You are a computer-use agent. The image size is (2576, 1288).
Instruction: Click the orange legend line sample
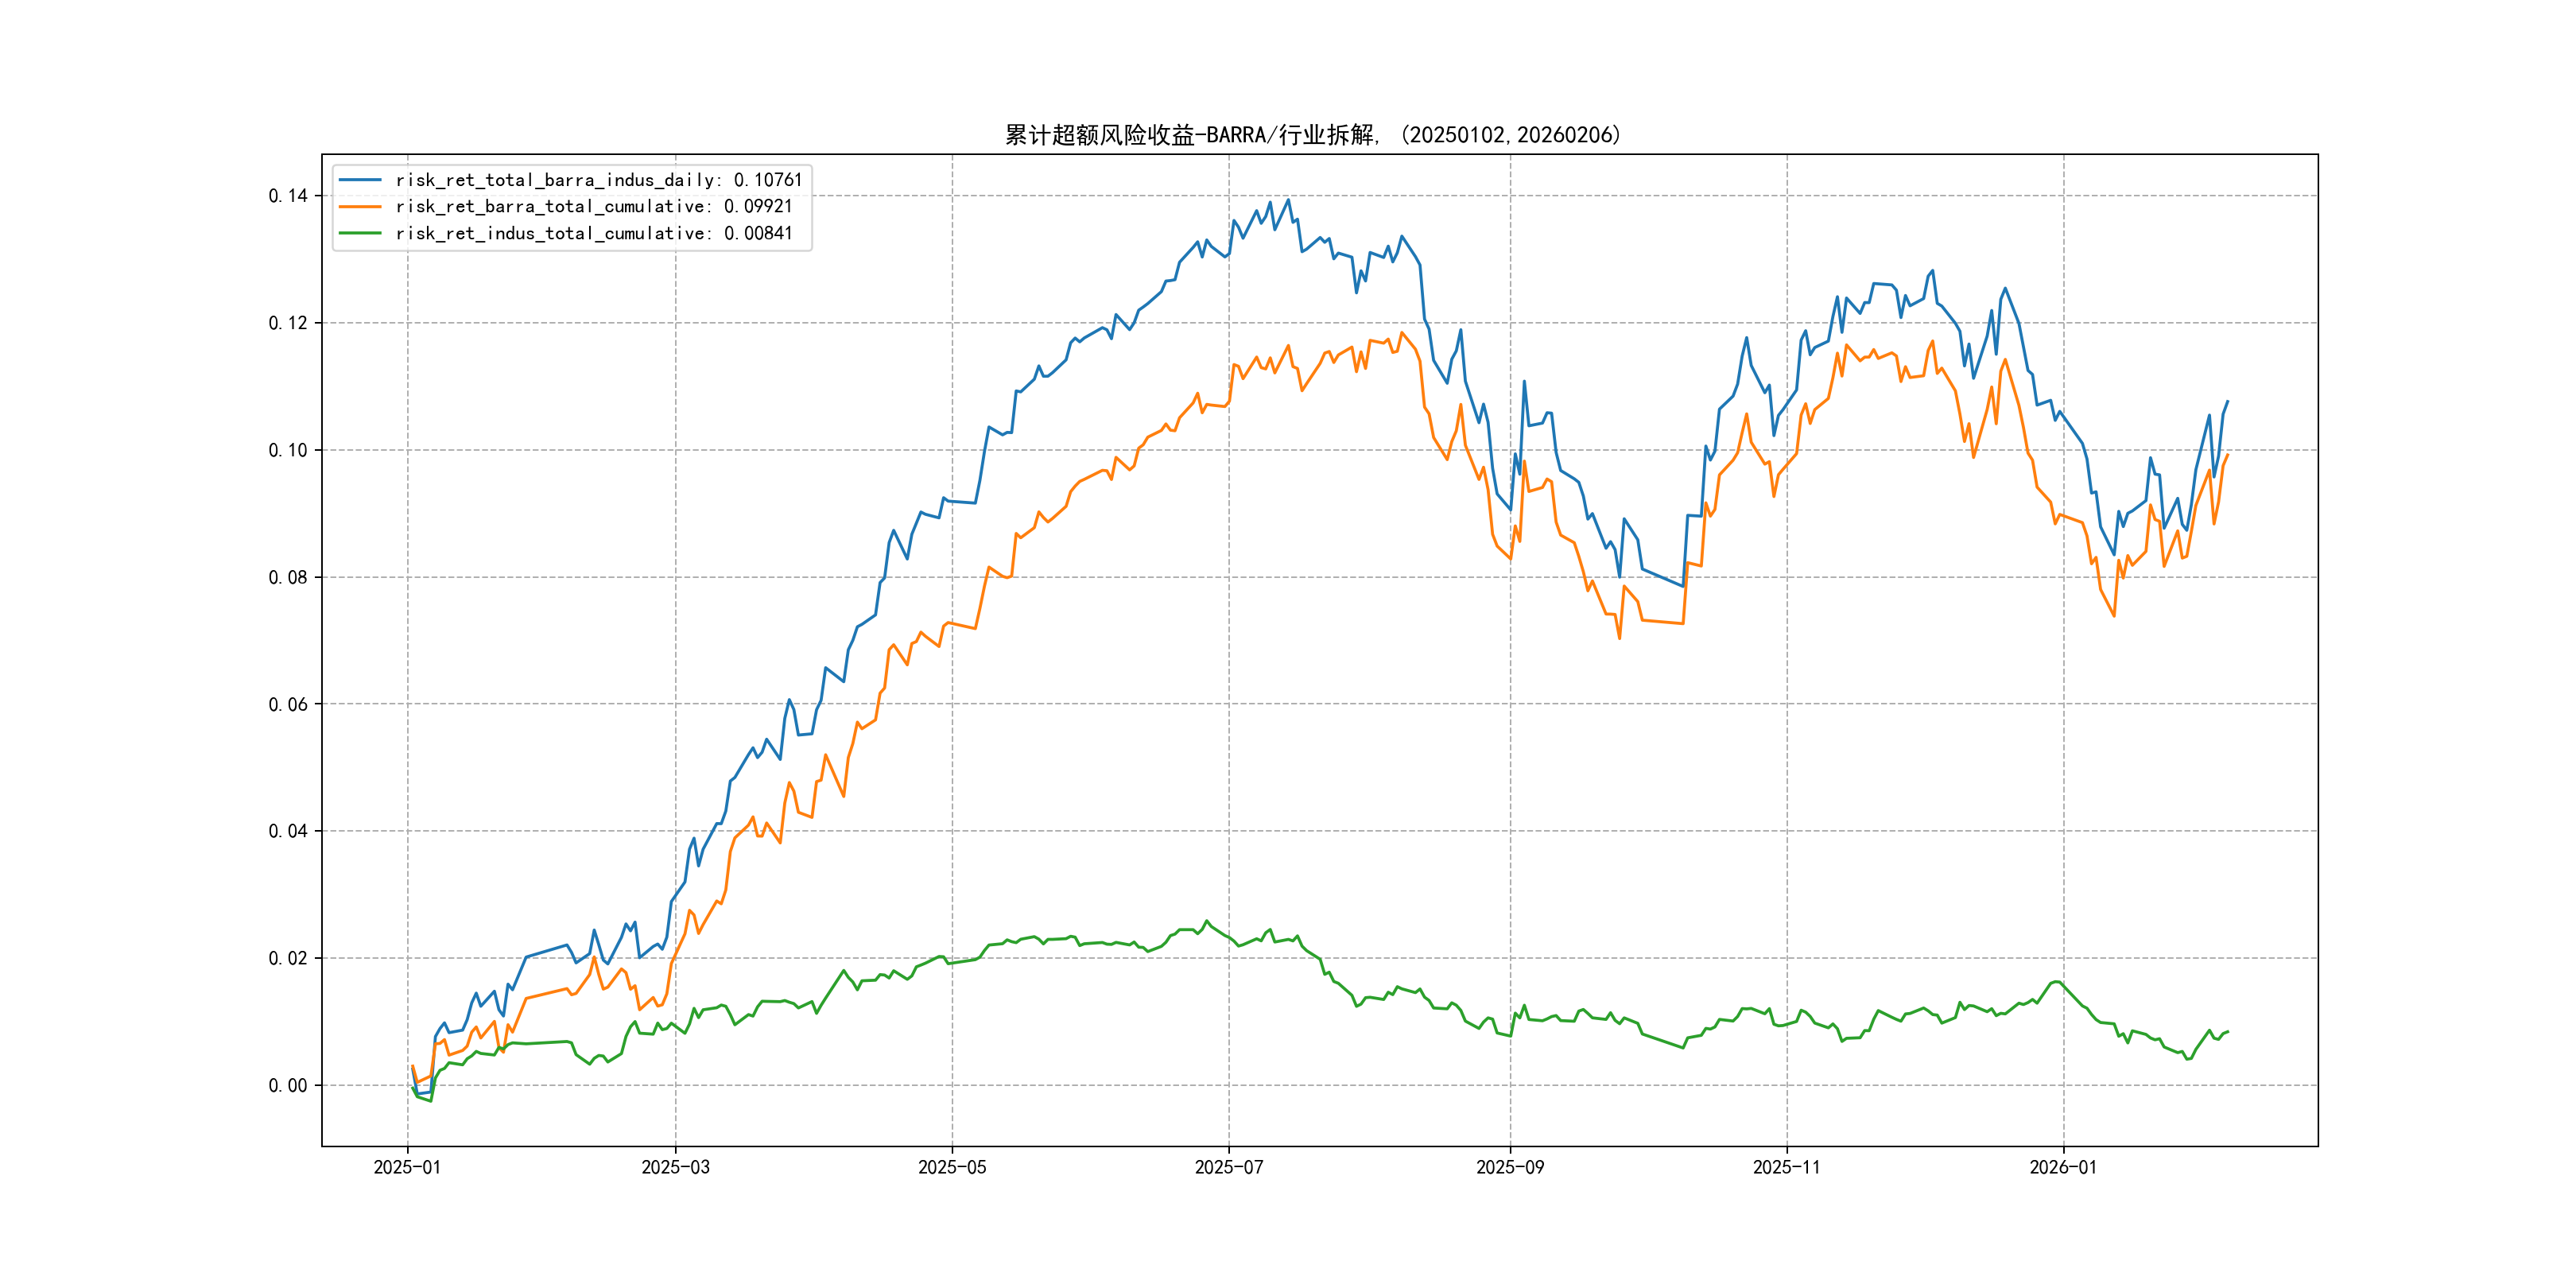click(360, 206)
